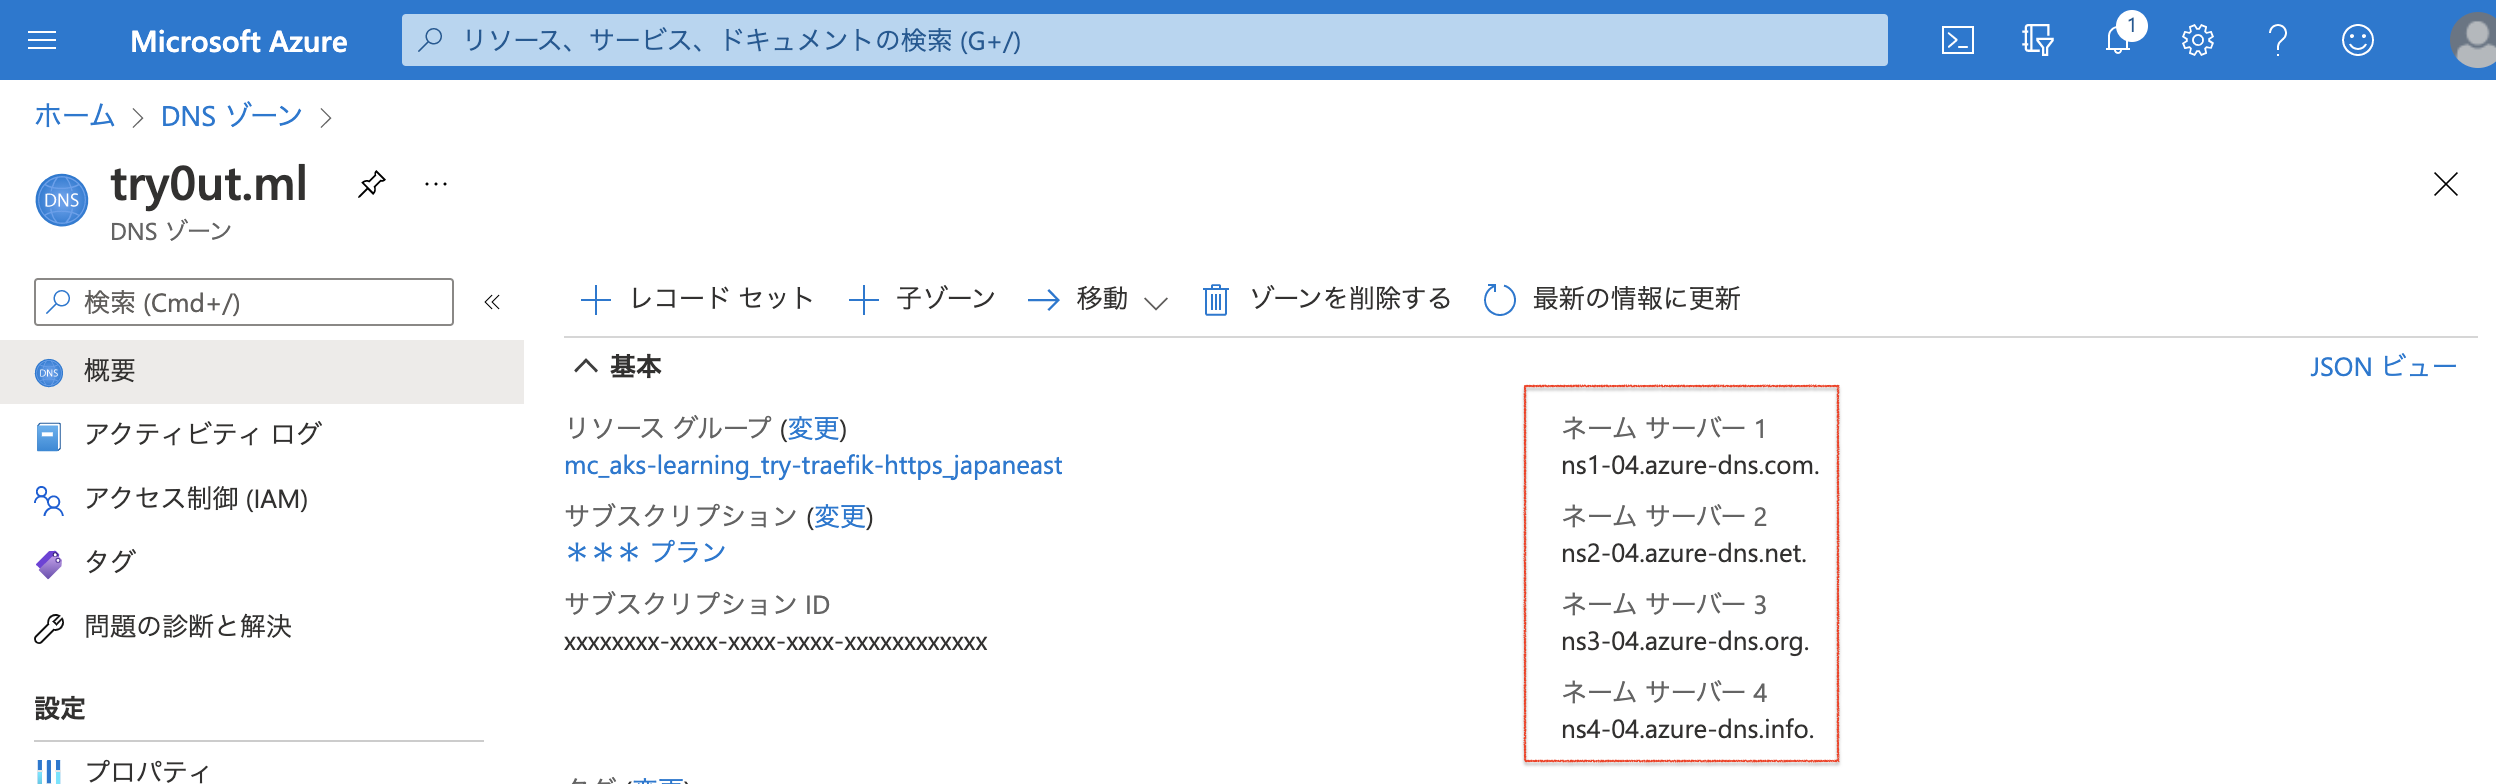Click ゾーンを削除する delete zone

(1326, 299)
